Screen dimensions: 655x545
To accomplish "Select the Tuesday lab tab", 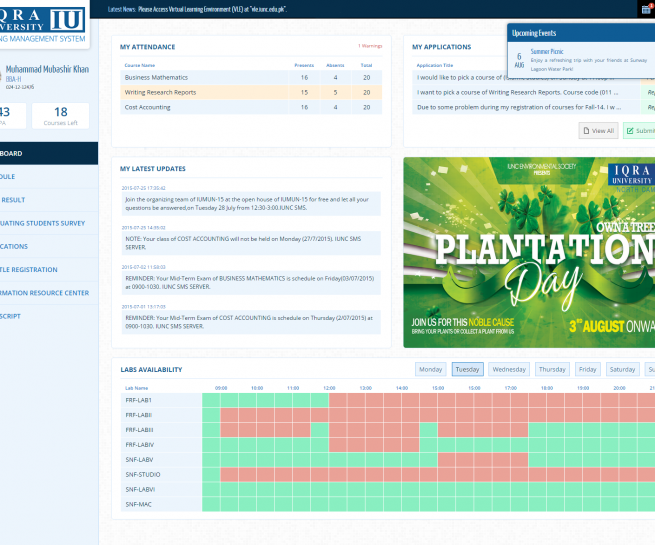I will coord(467,369).
